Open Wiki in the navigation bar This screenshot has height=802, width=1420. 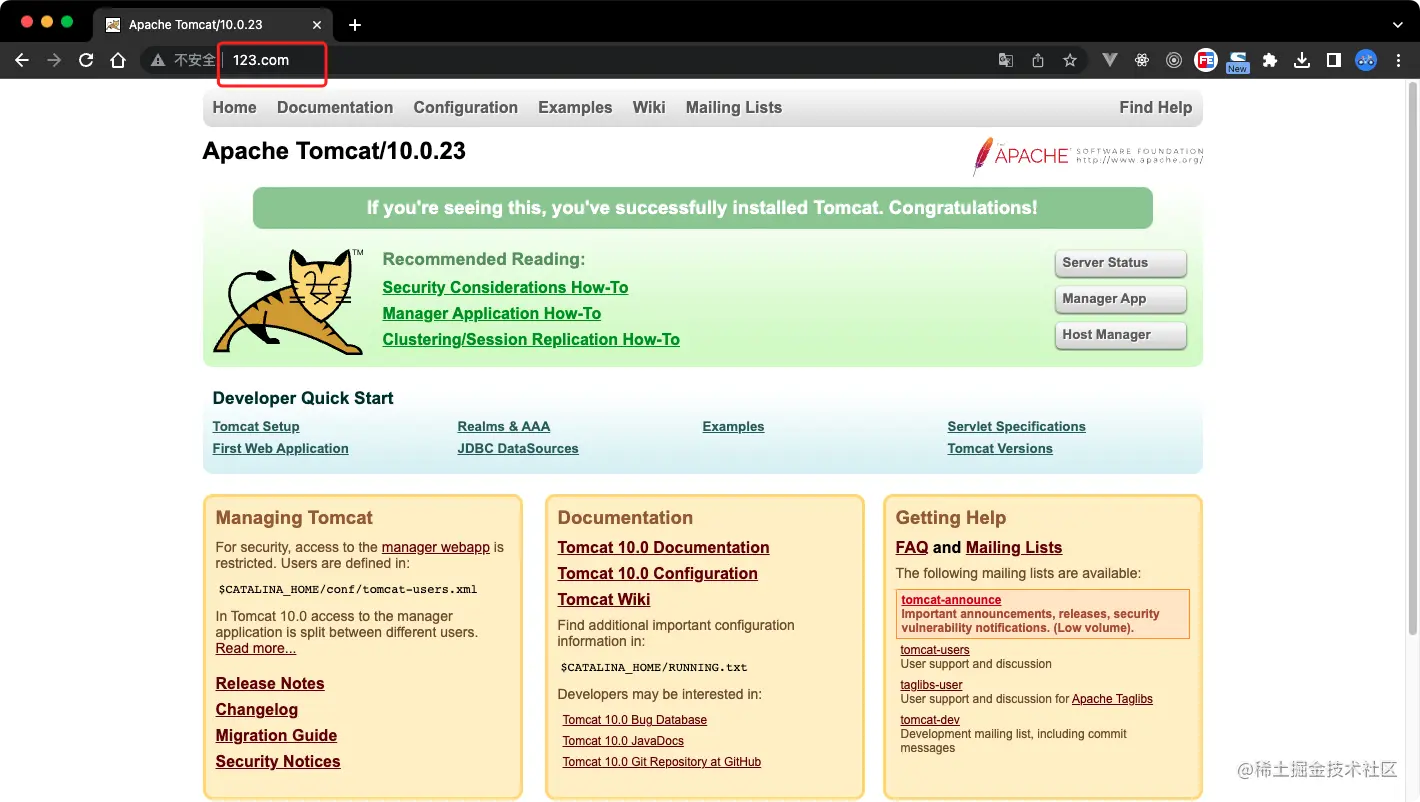click(649, 107)
